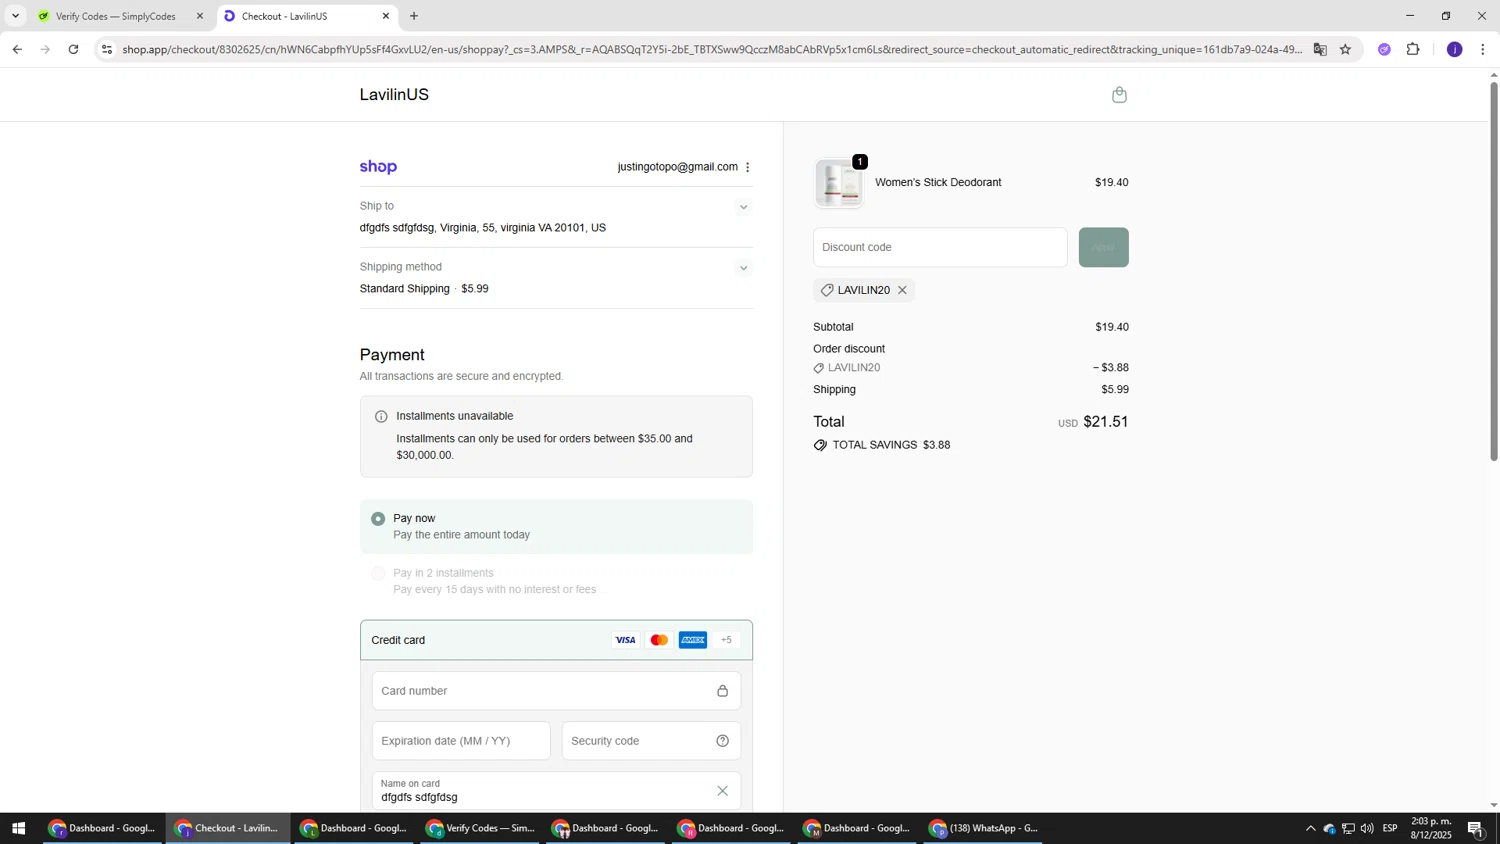Reload the checkout page
This screenshot has width=1500, height=844.
coord(73,49)
